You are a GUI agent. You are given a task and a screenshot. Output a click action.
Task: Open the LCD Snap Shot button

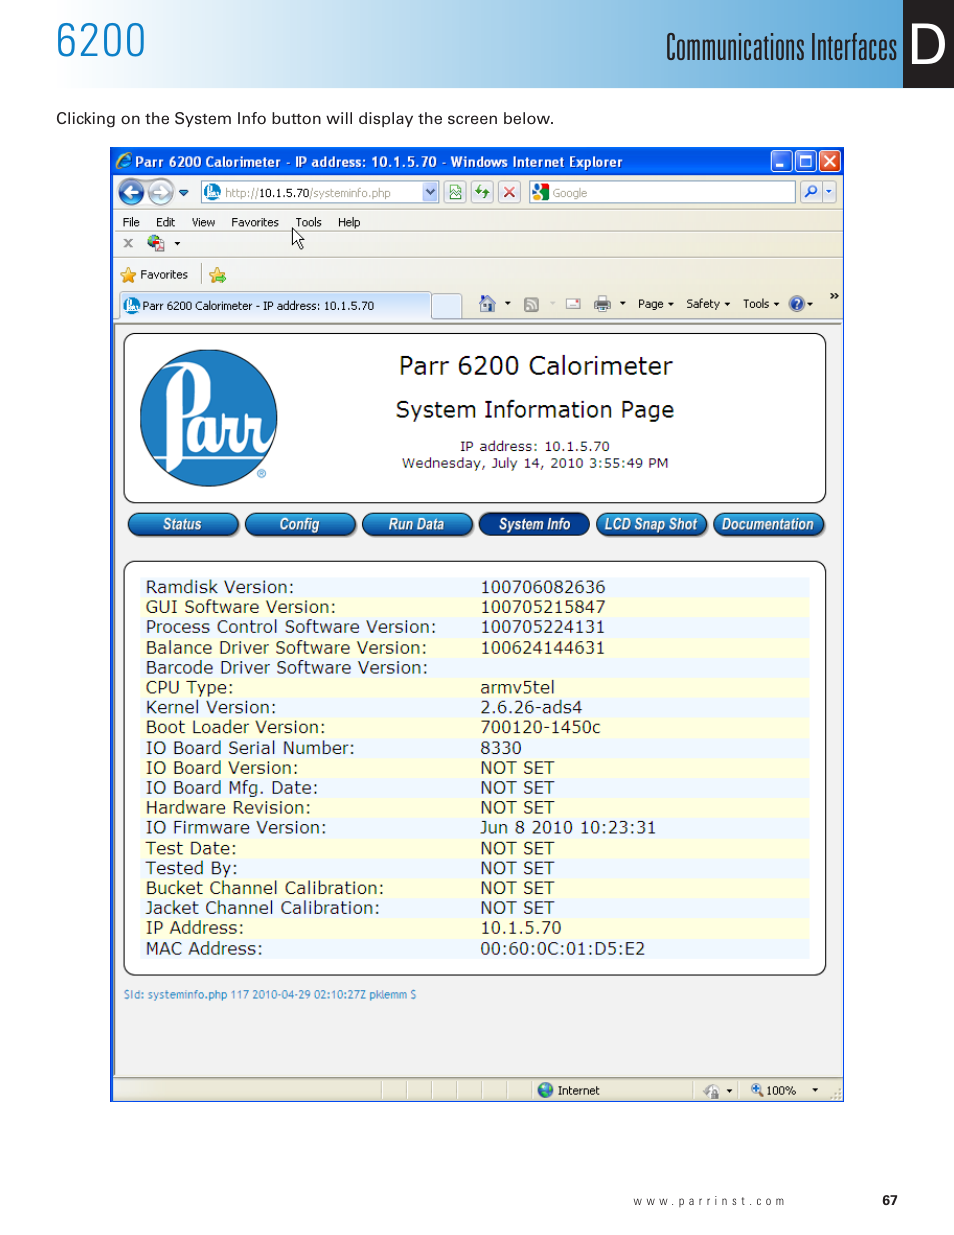click(x=651, y=525)
